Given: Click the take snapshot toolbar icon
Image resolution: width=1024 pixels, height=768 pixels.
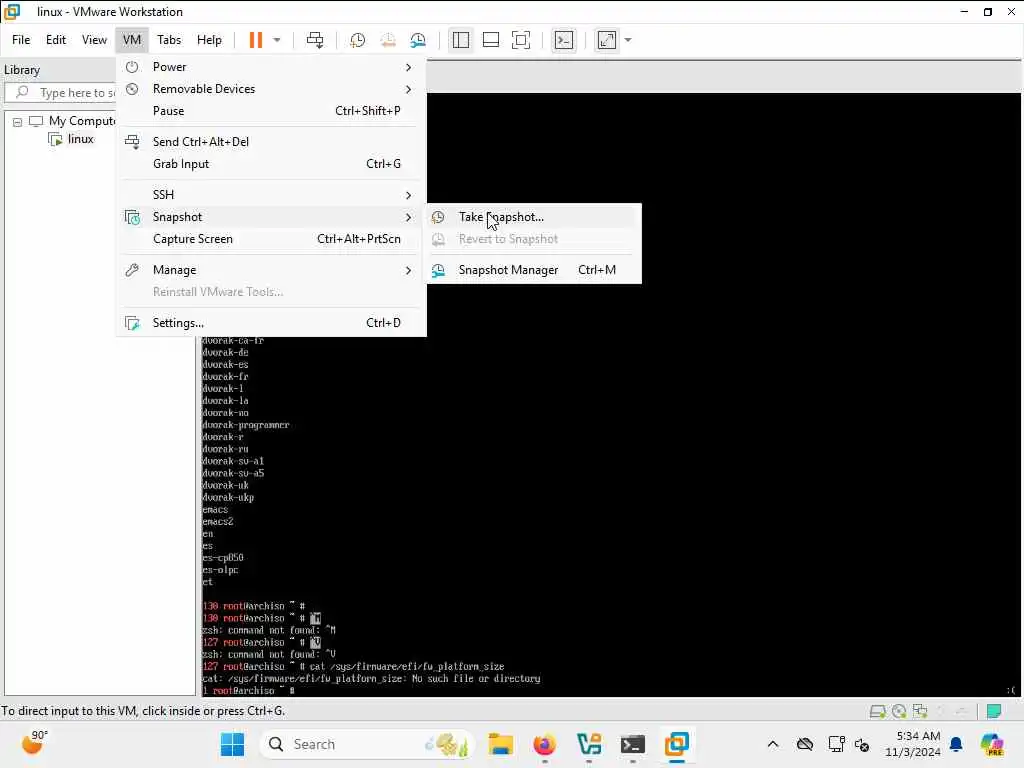Looking at the screenshot, I should point(357,40).
